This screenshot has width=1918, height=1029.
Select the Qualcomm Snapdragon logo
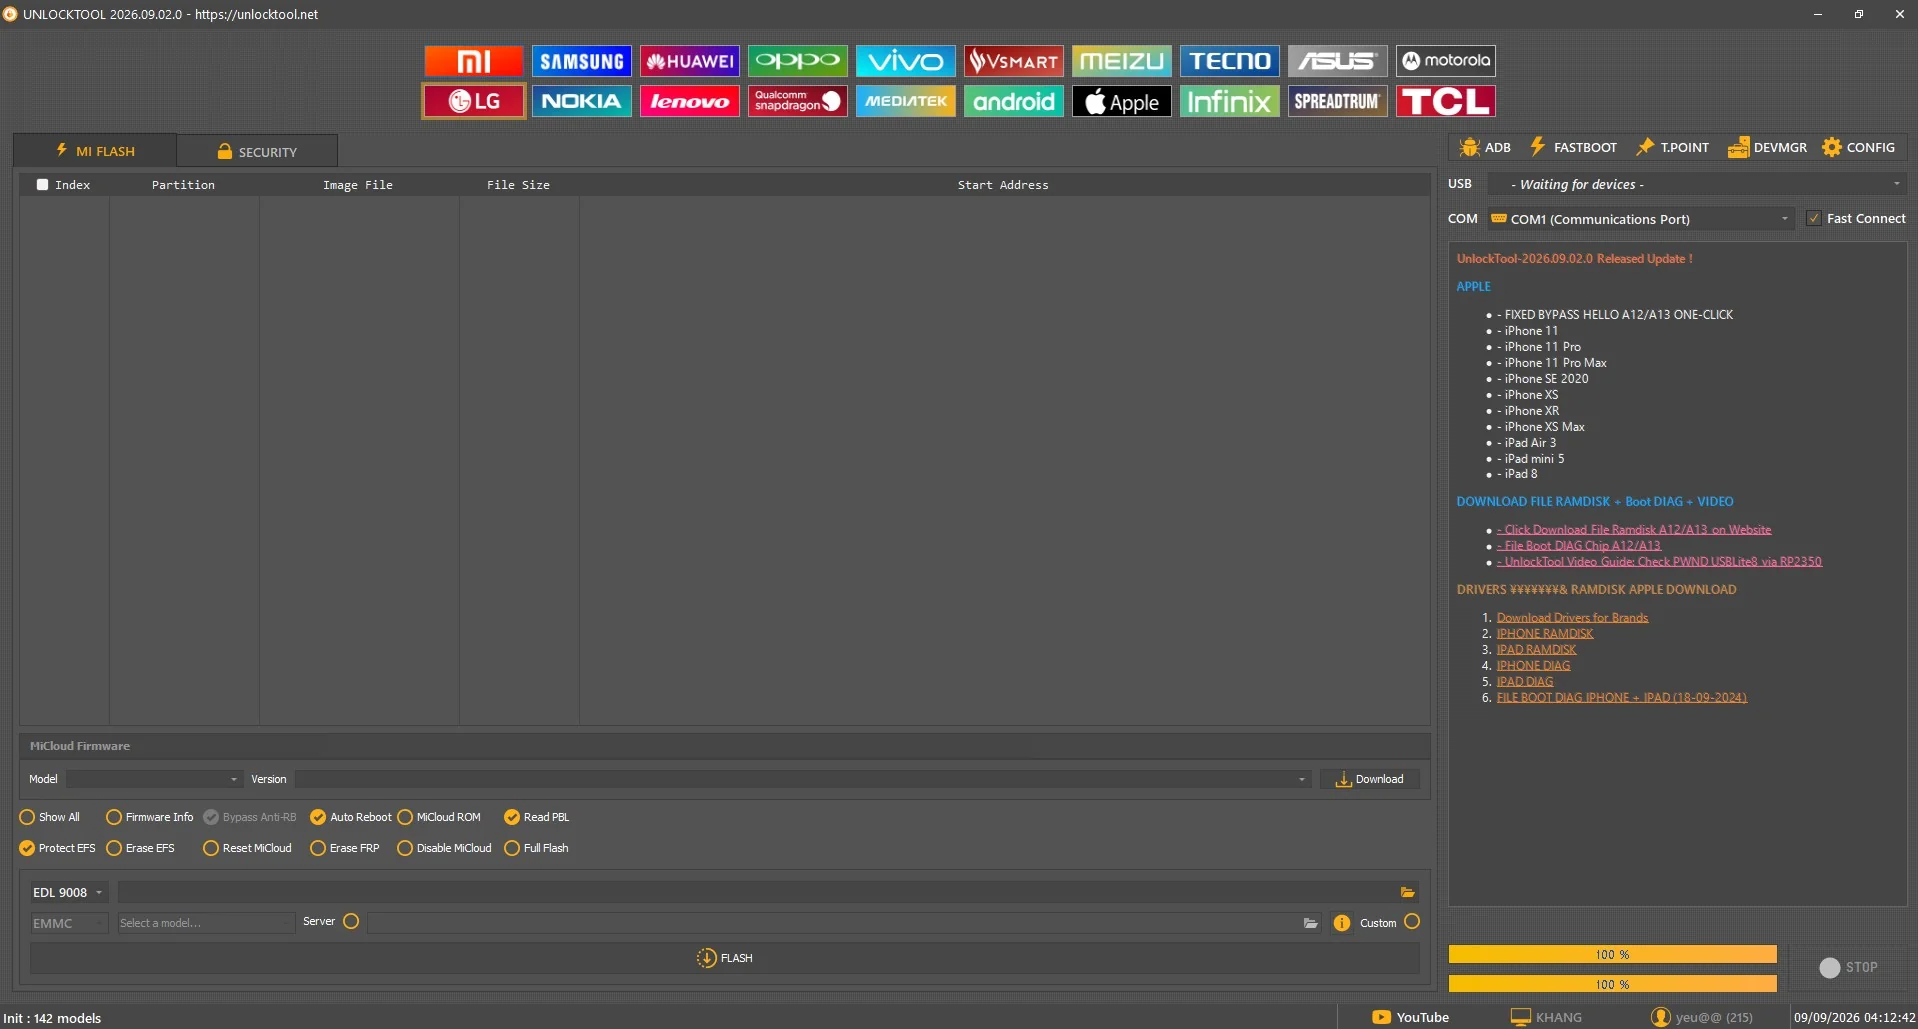(x=797, y=101)
